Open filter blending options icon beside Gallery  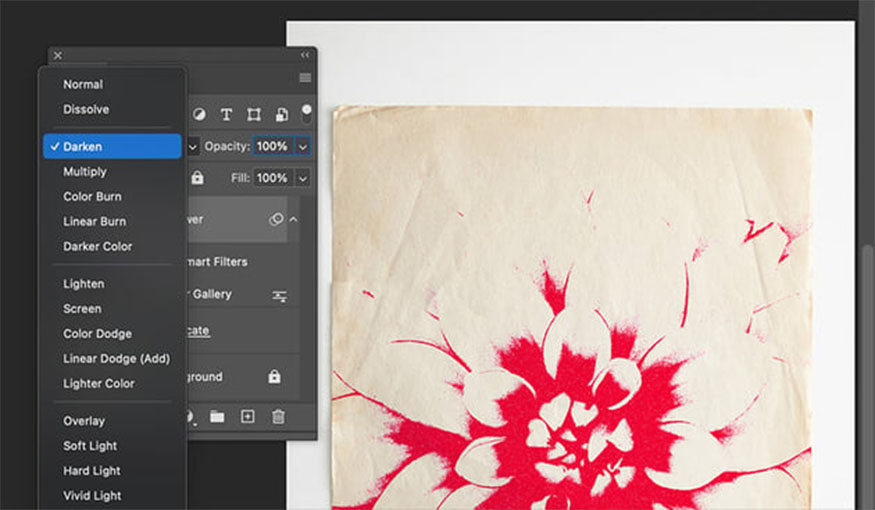pyautogui.click(x=280, y=296)
